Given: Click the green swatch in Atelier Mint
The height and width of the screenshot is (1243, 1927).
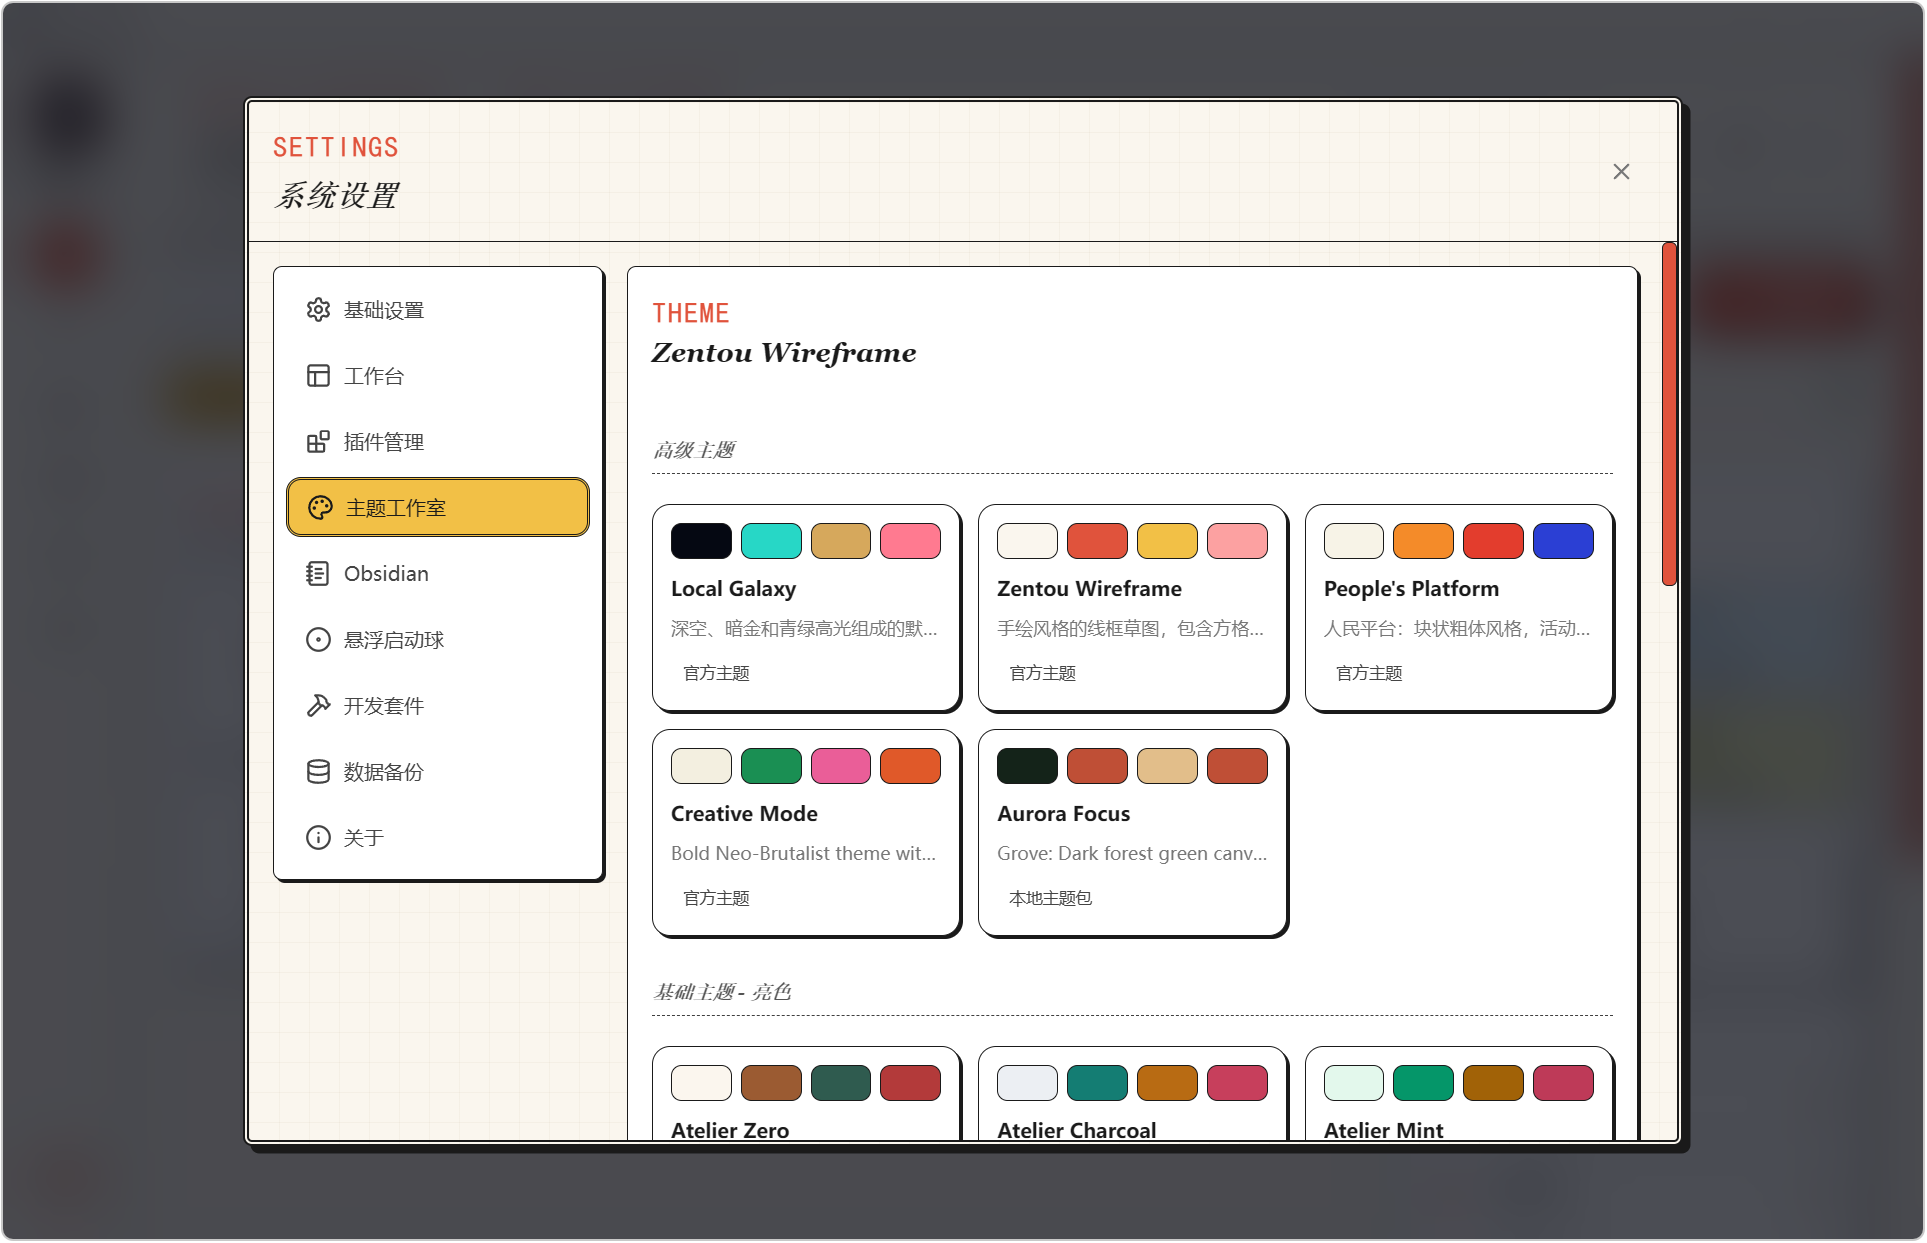Looking at the screenshot, I should 1423,1083.
